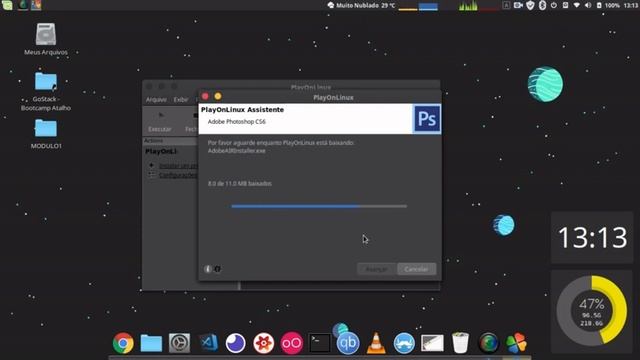The height and width of the screenshot is (360, 640).
Task: Click the battery 100% indicator
Action: [608, 5]
